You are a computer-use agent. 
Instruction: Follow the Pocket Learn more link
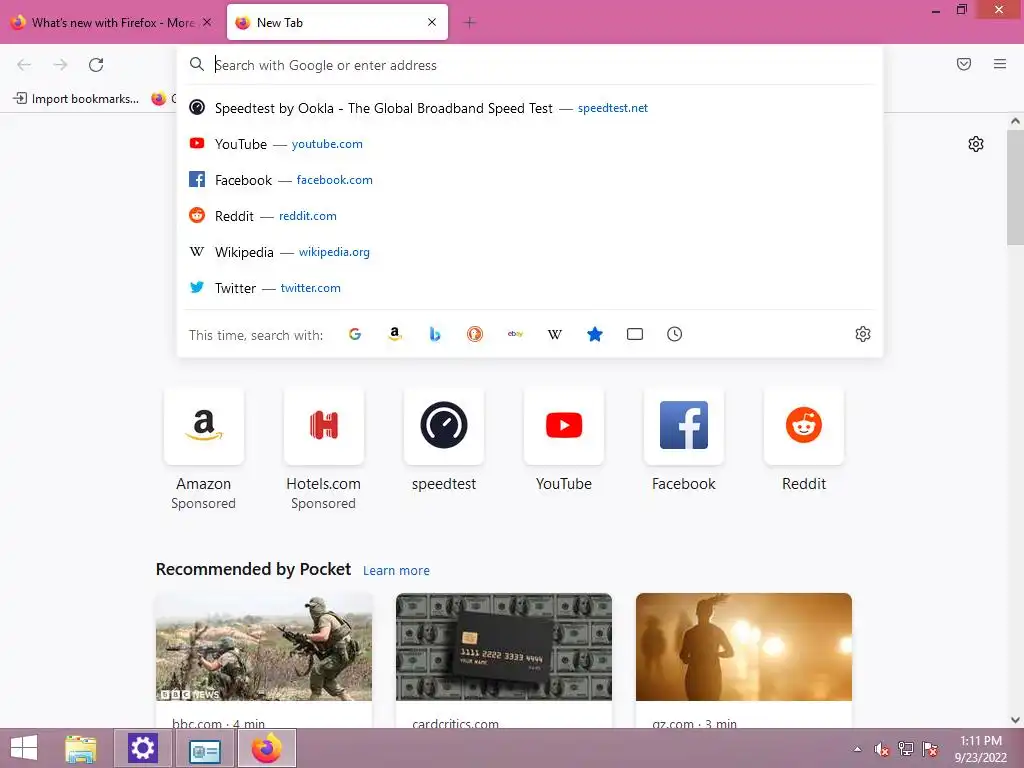[396, 571]
